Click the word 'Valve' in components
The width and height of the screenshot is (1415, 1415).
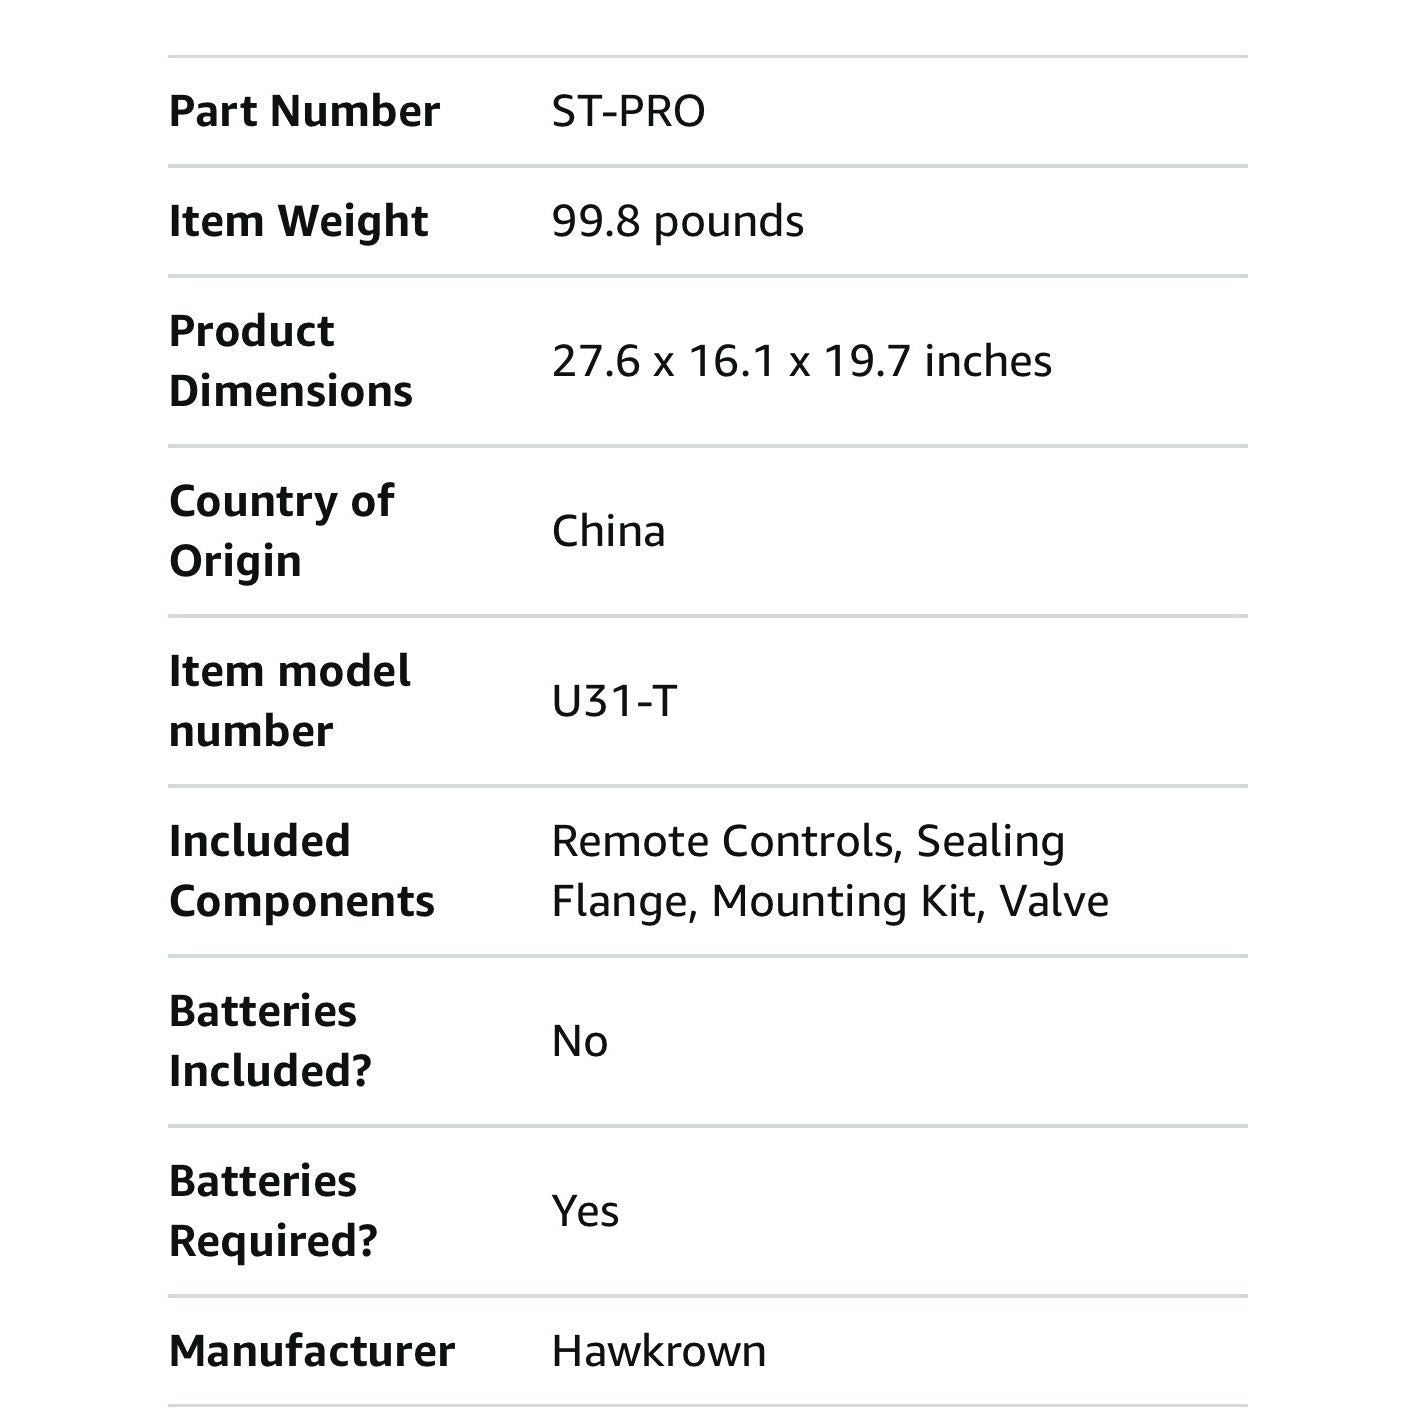tap(1054, 901)
